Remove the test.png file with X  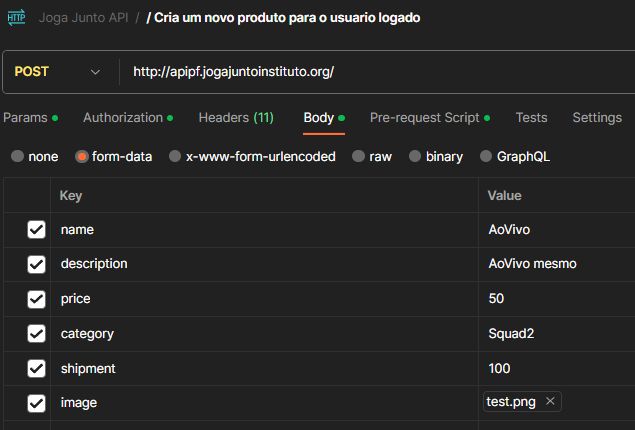coord(550,401)
